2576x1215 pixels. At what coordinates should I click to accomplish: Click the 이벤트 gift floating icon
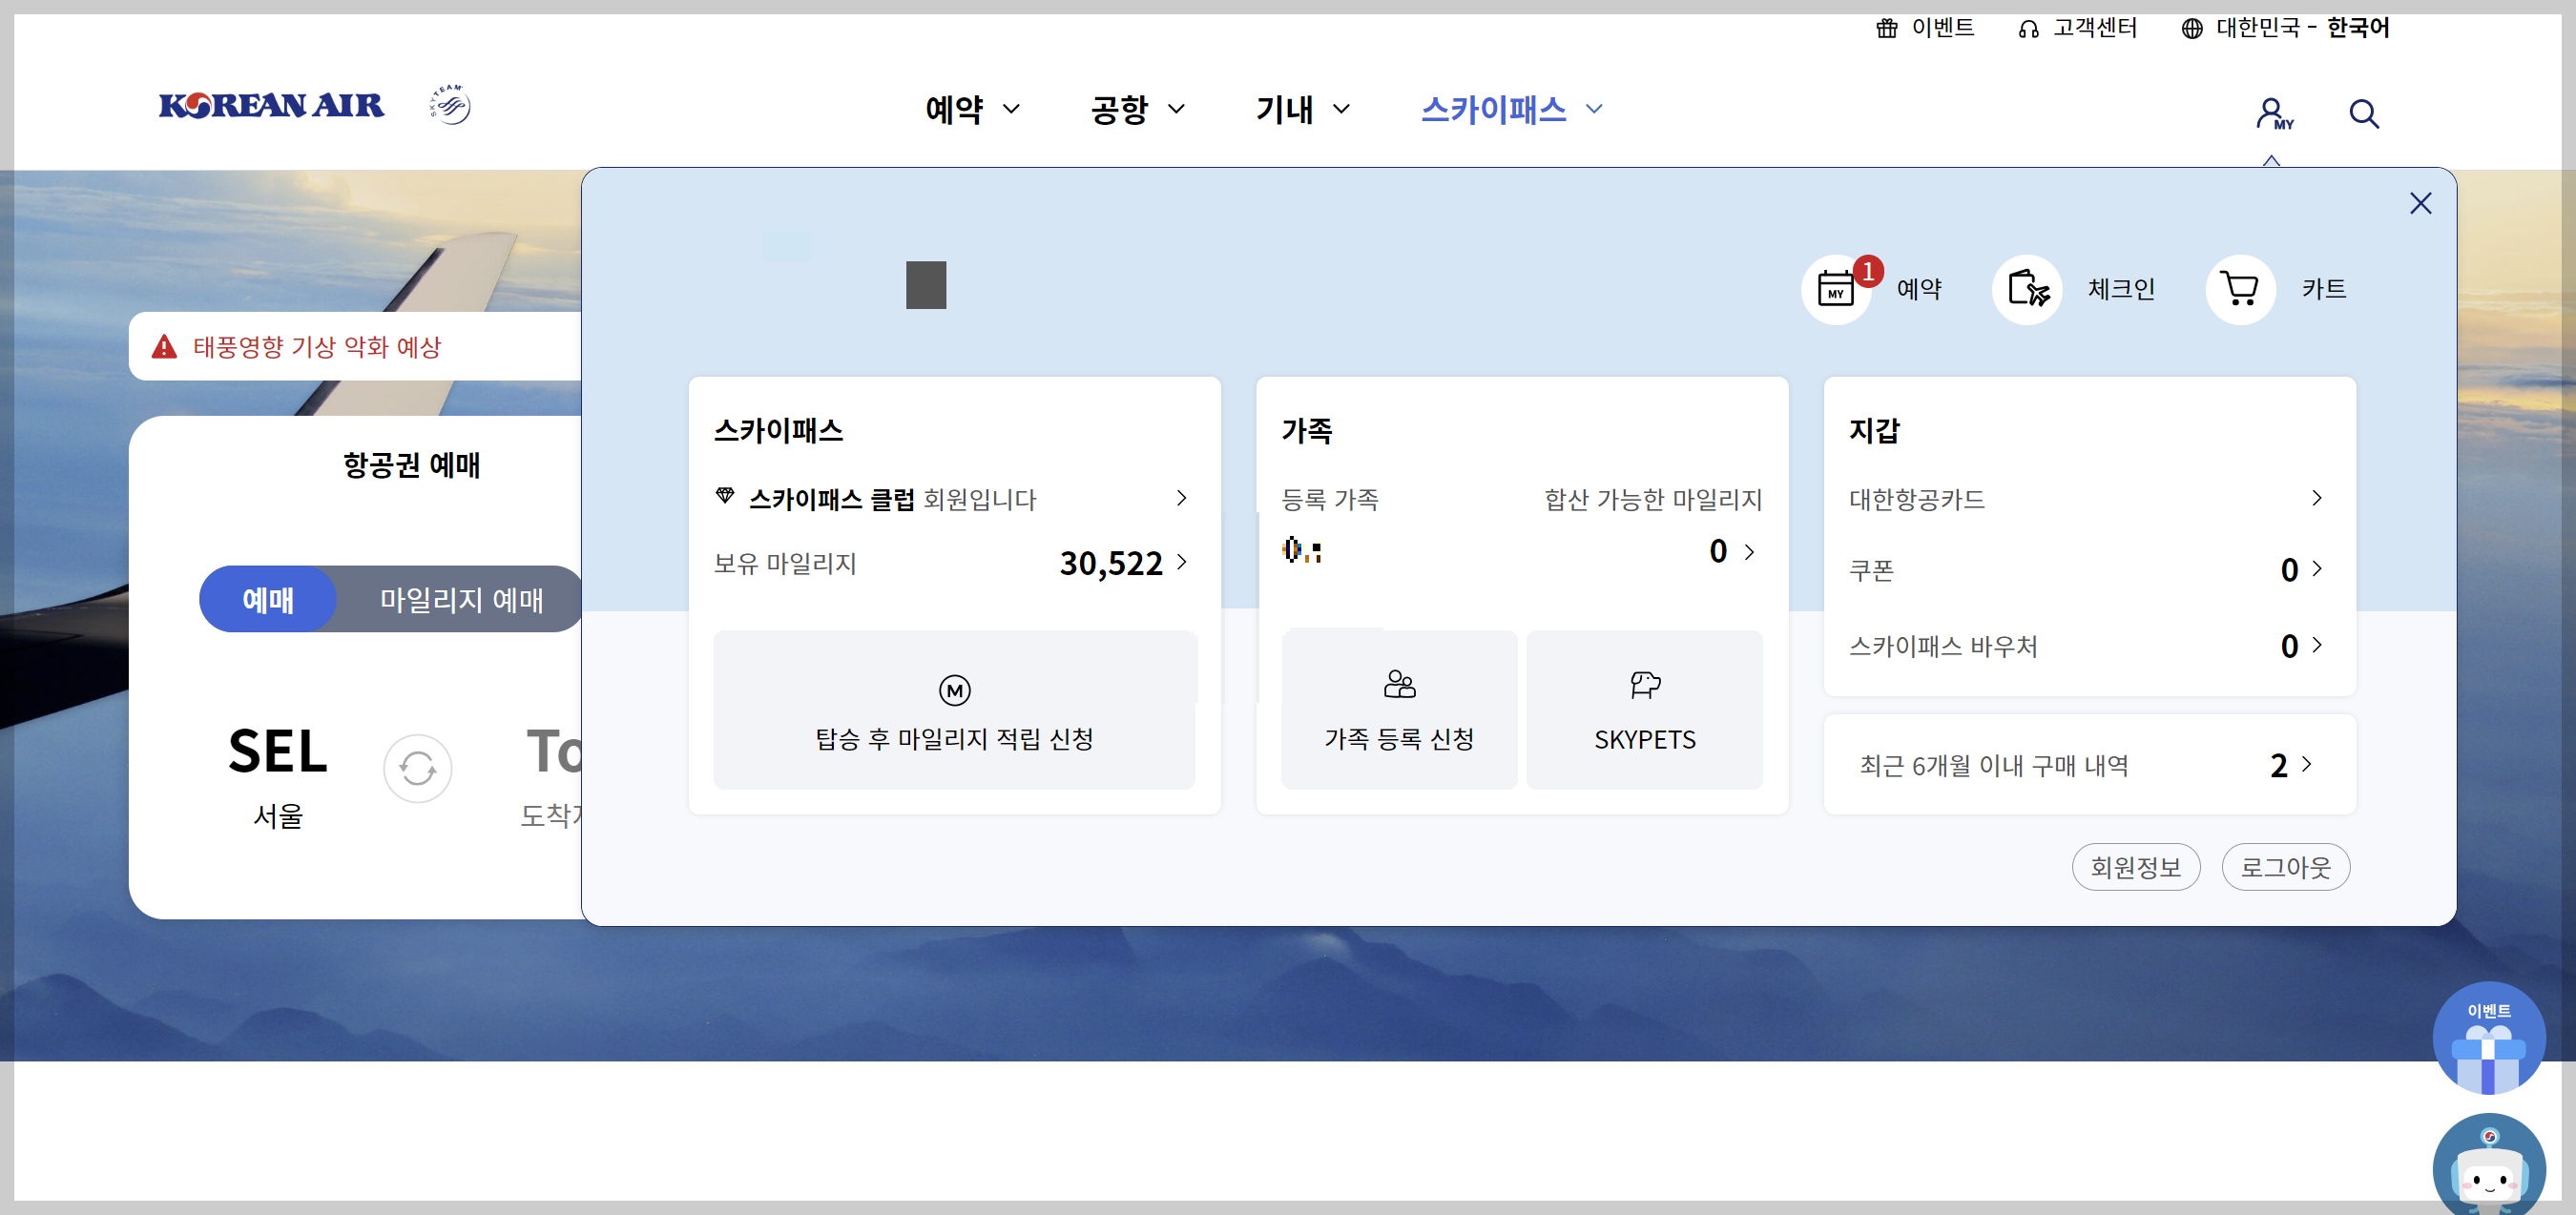(2488, 1039)
